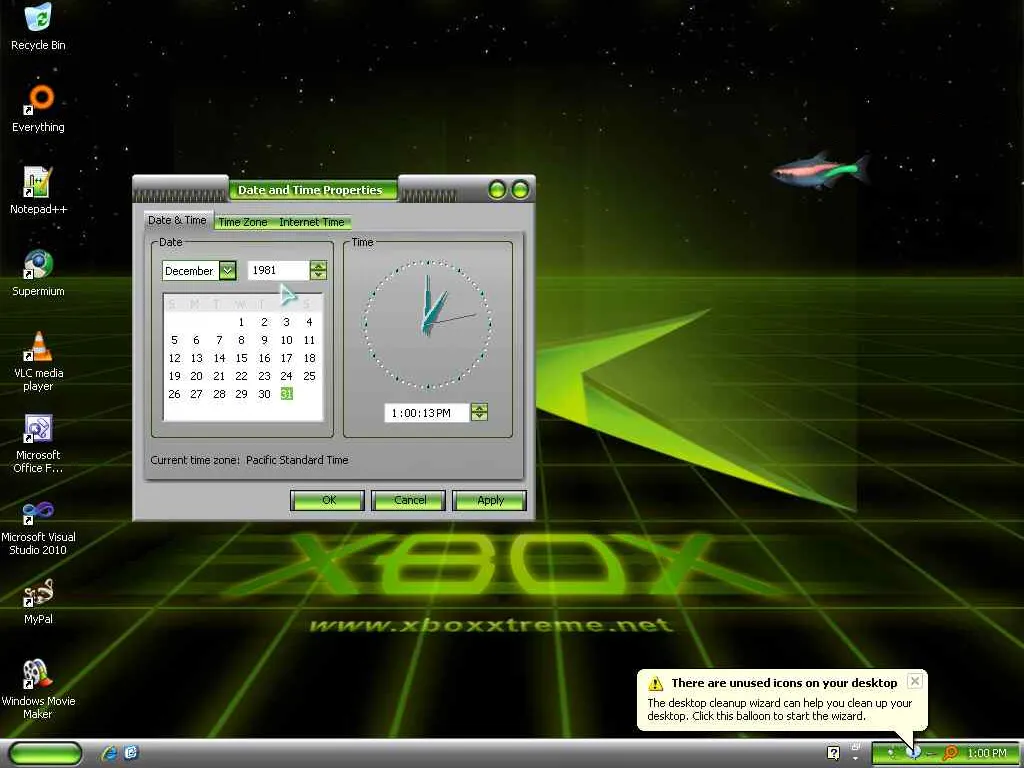Select day 25 in the calendar
Viewport: 1024px width, 768px height.
pyautogui.click(x=309, y=376)
